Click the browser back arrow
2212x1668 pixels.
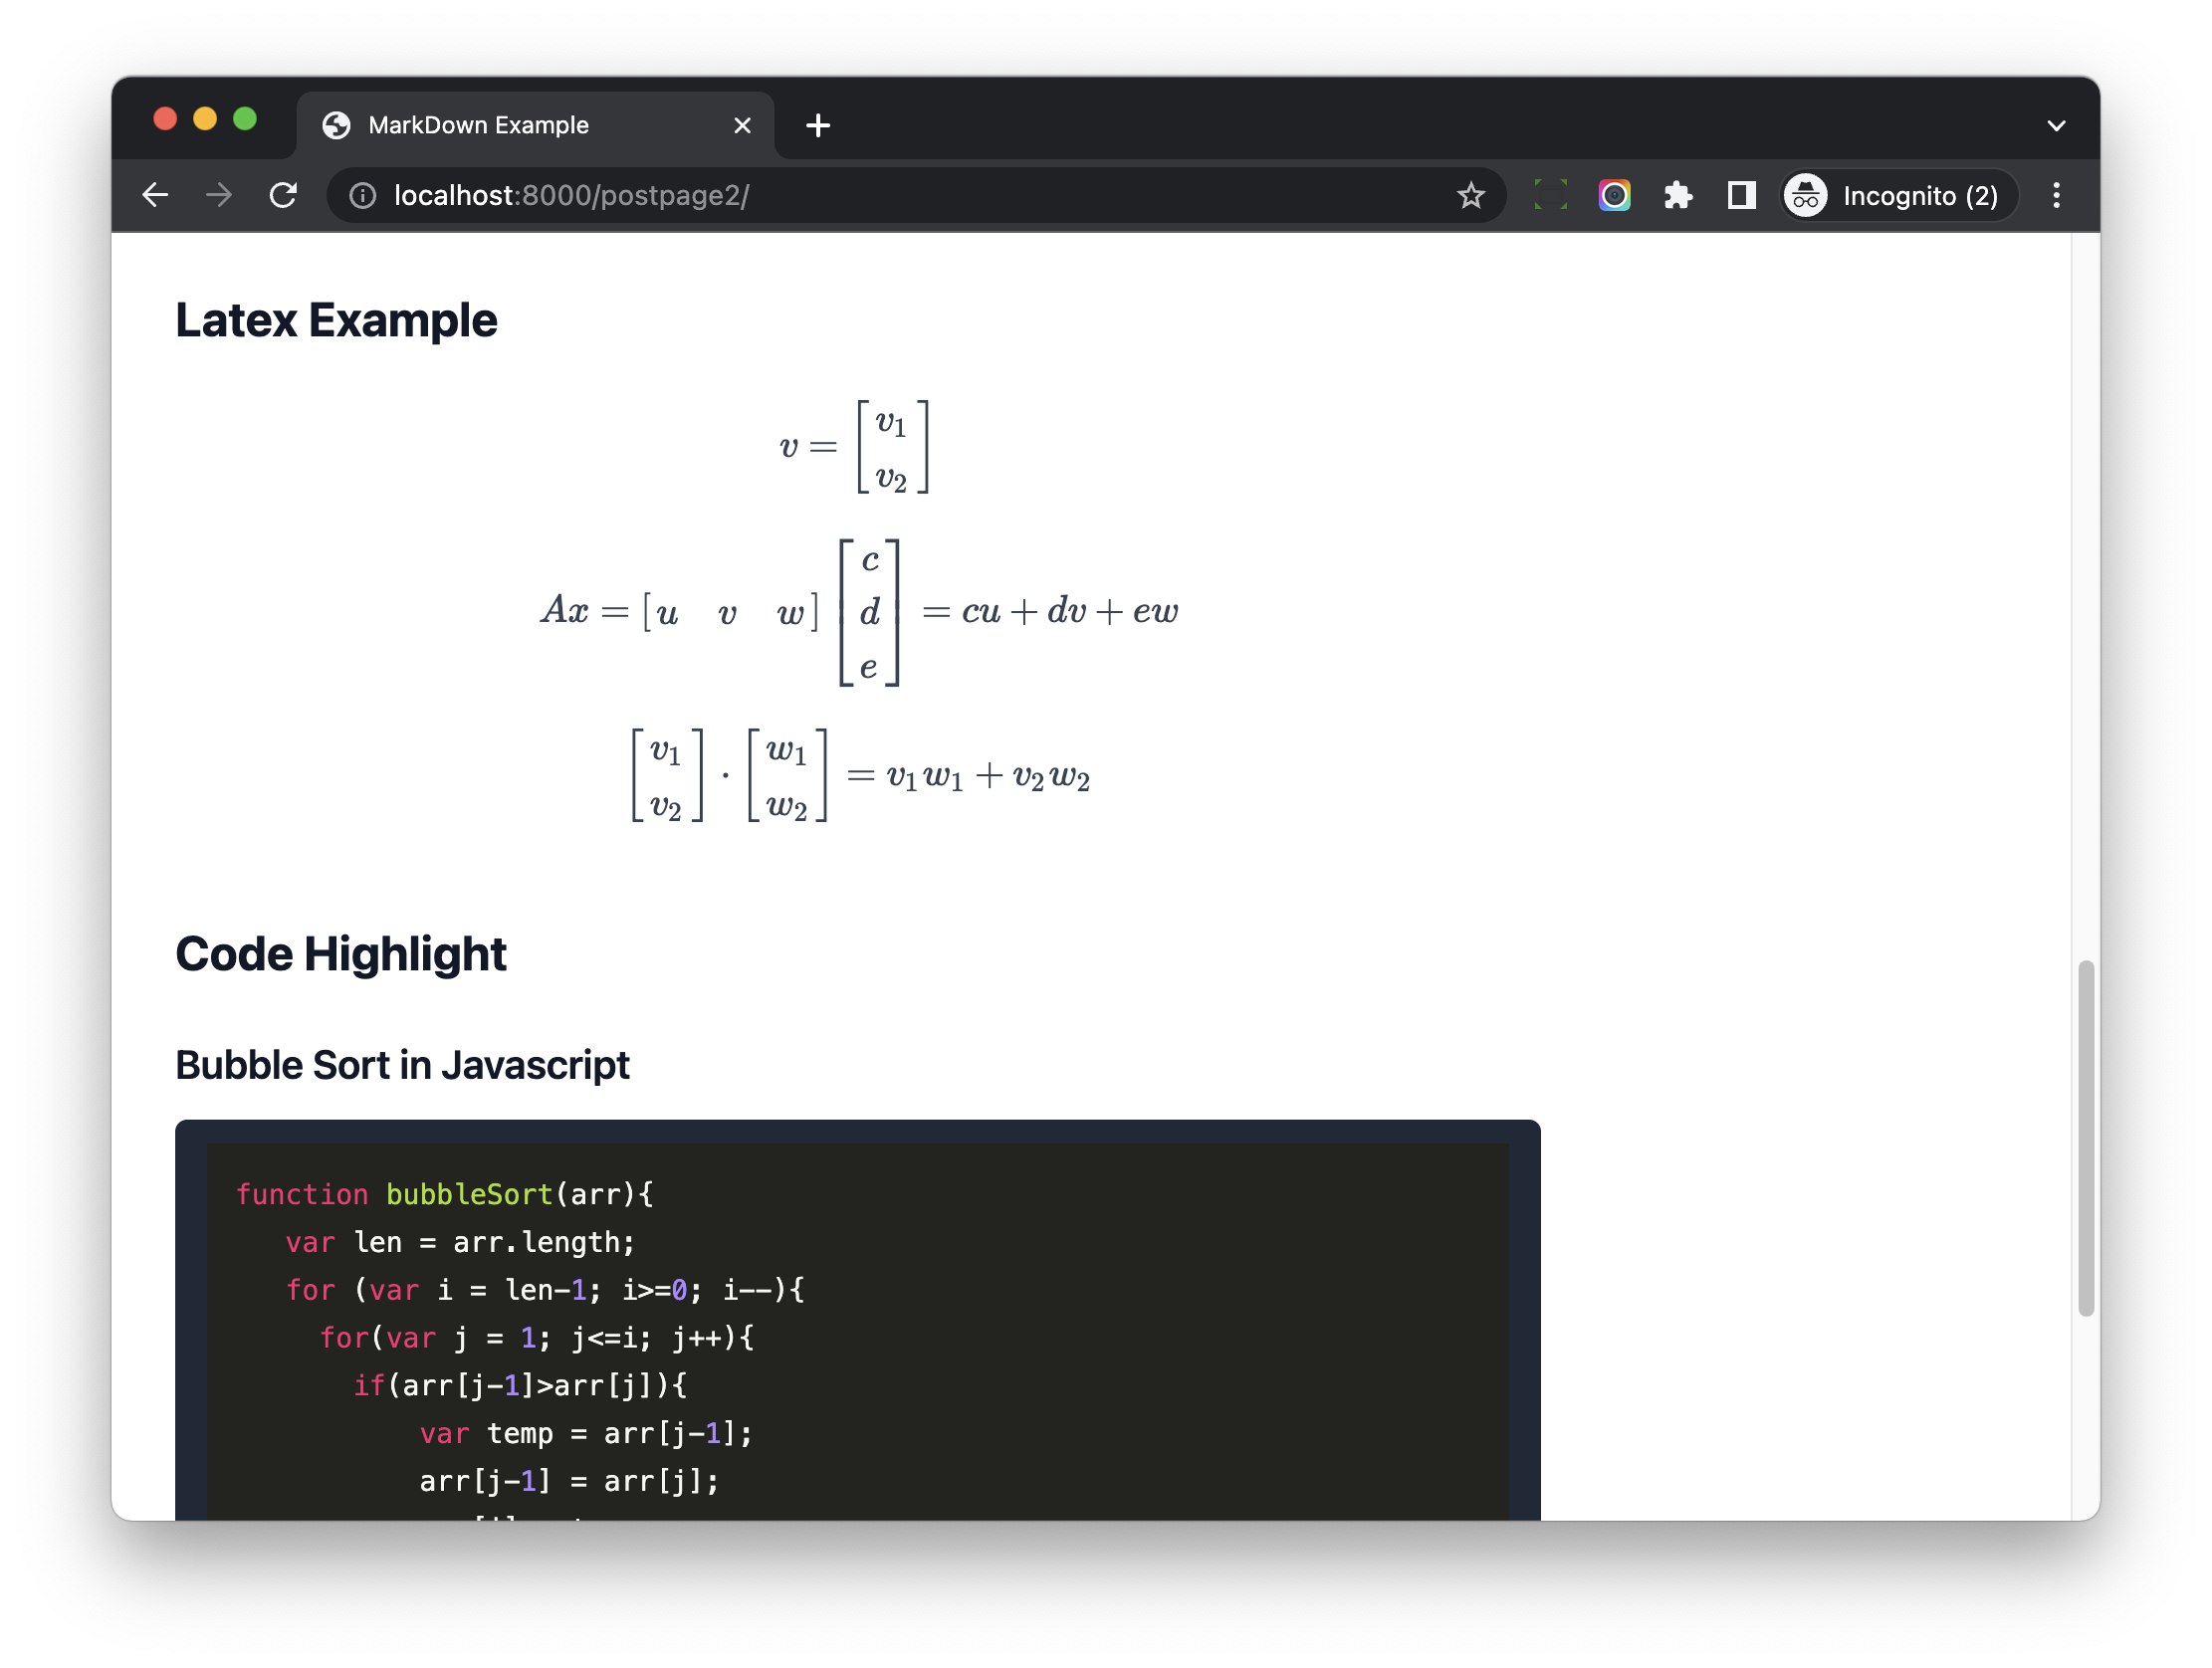(155, 195)
